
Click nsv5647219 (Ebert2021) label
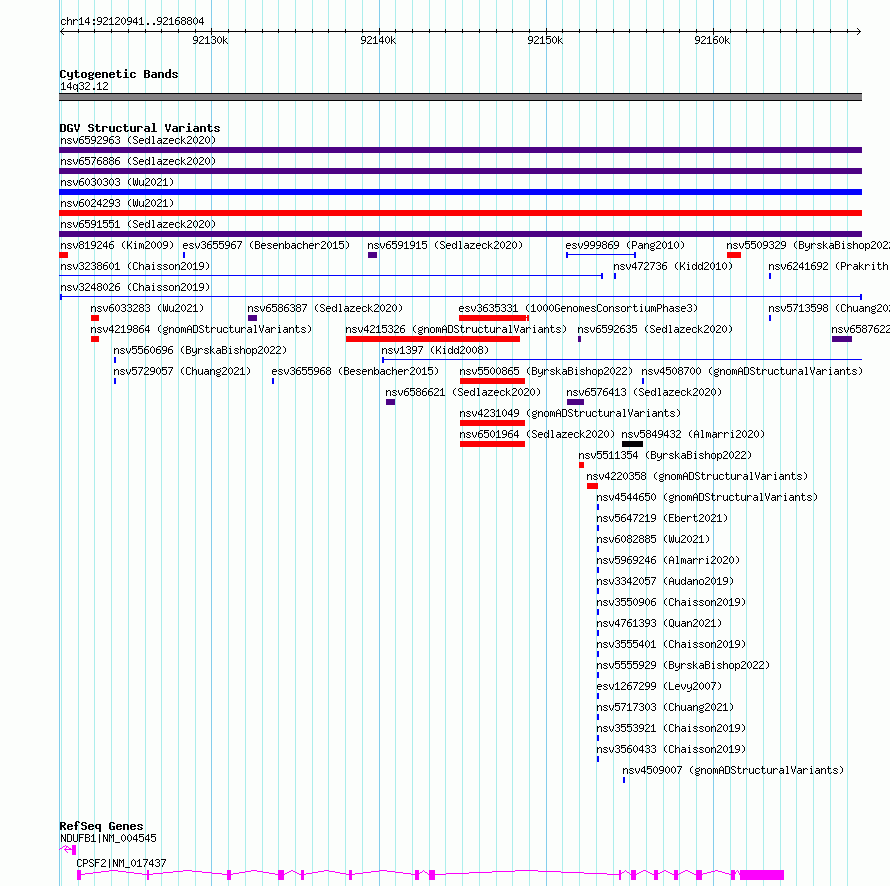tap(662, 518)
